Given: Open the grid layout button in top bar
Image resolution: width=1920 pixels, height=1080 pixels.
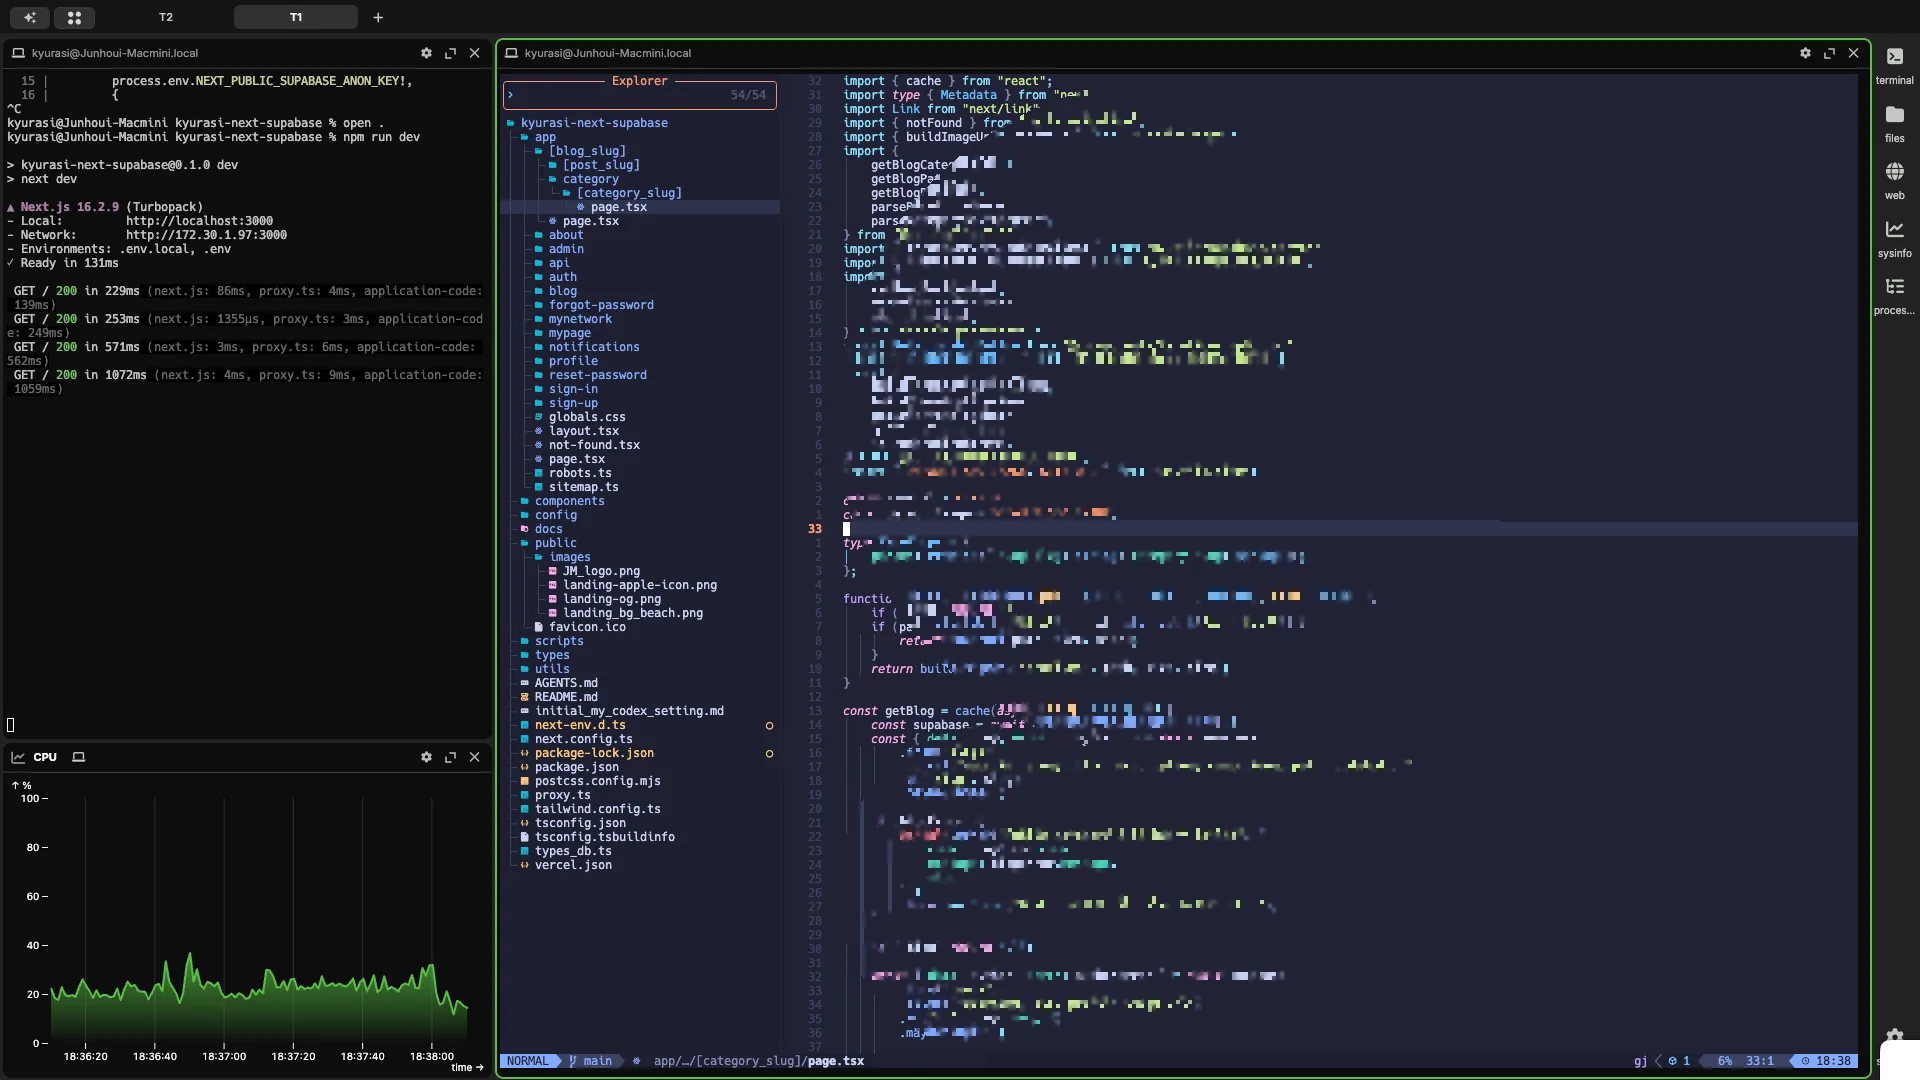Looking at the screenshot, I should pos(74,17).
